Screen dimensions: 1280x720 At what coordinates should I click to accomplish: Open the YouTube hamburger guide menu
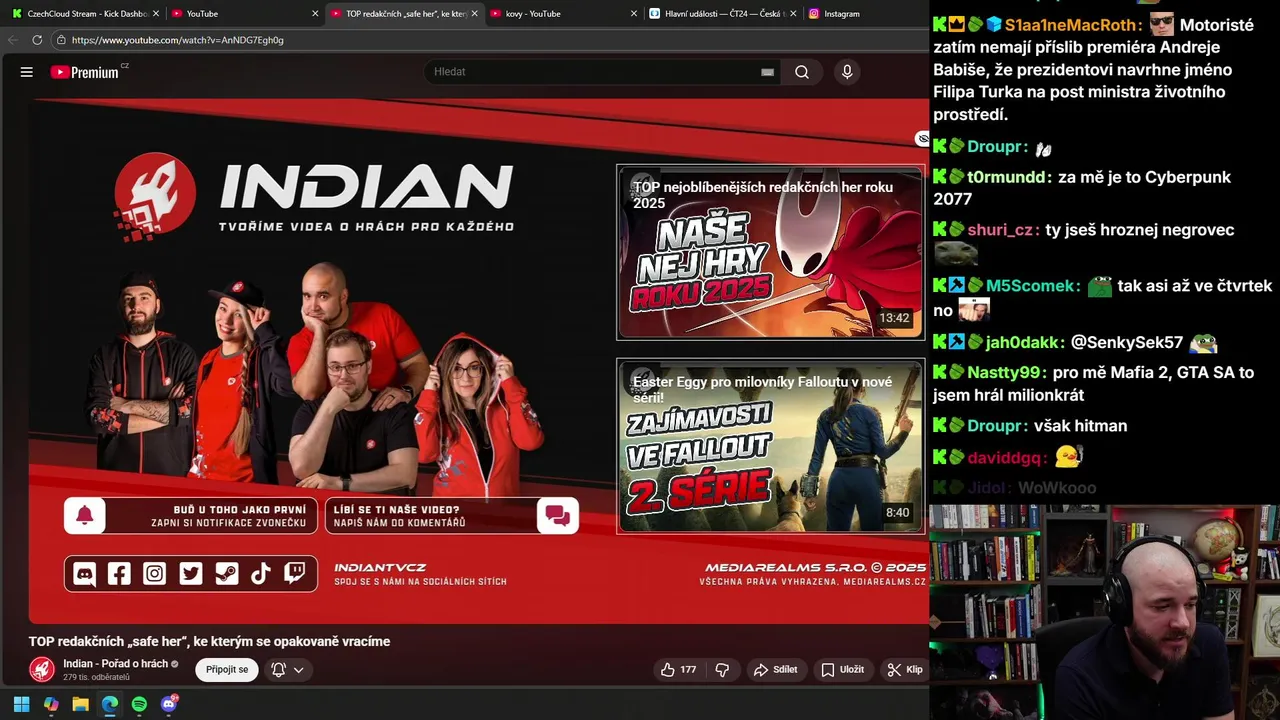click(27, 72)
